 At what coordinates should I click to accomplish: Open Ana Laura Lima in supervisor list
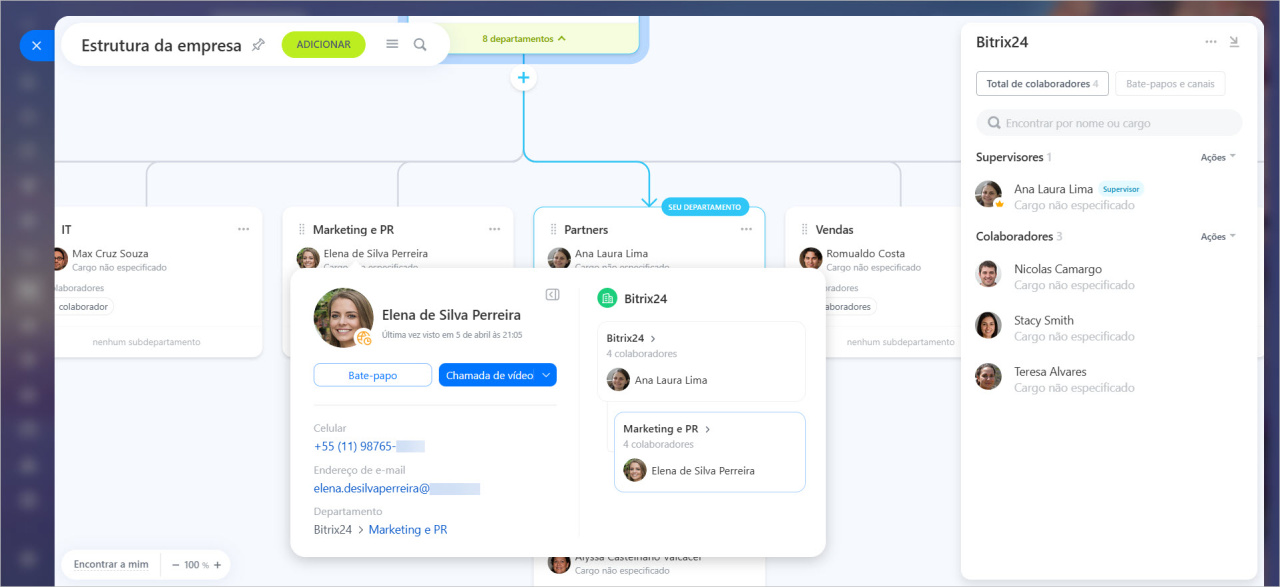pyautogui.click(x=1053, y=188)
